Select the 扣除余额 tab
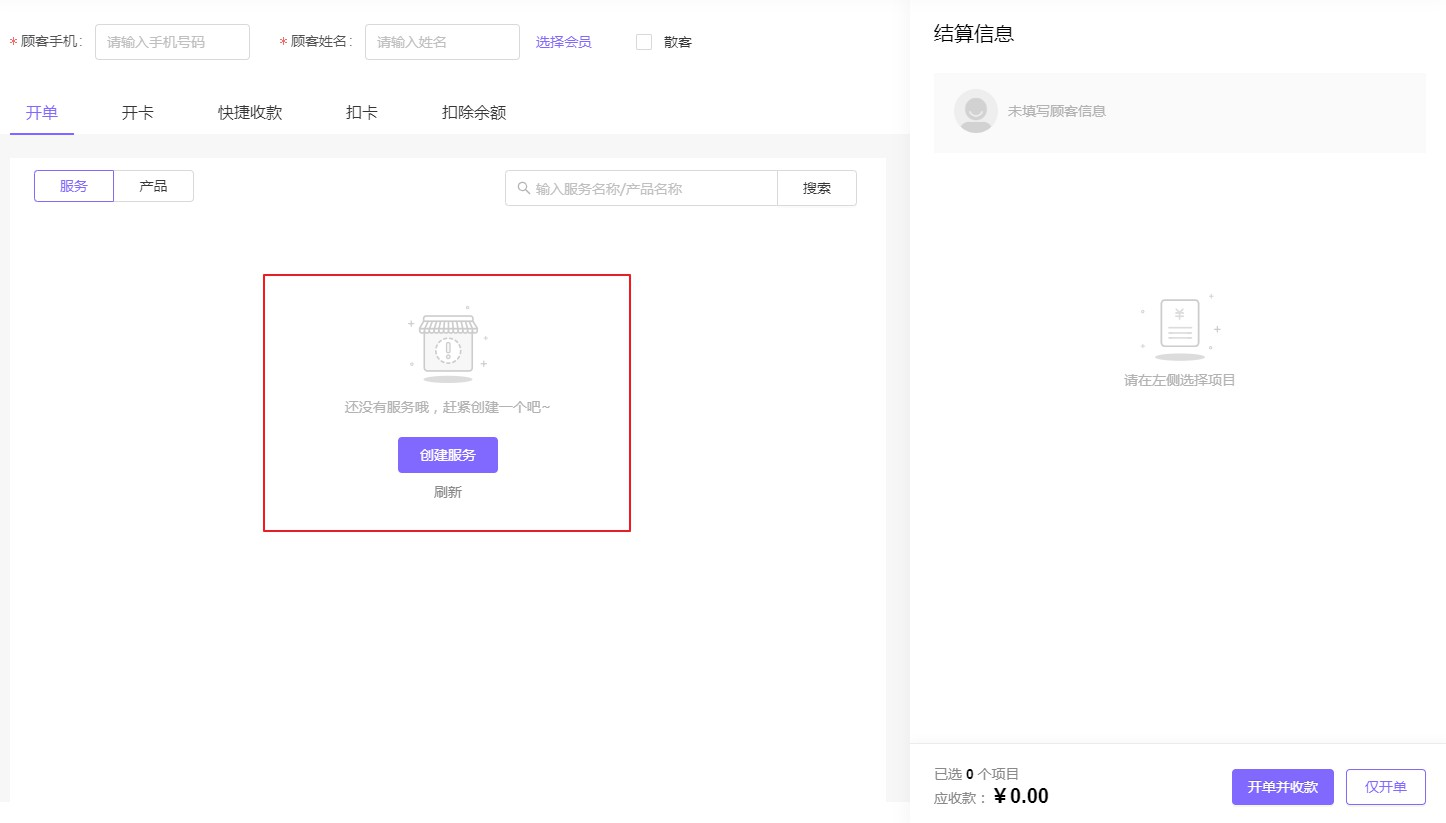The height and width of the screenshot is (823, 1446). (x=474, y=112)
